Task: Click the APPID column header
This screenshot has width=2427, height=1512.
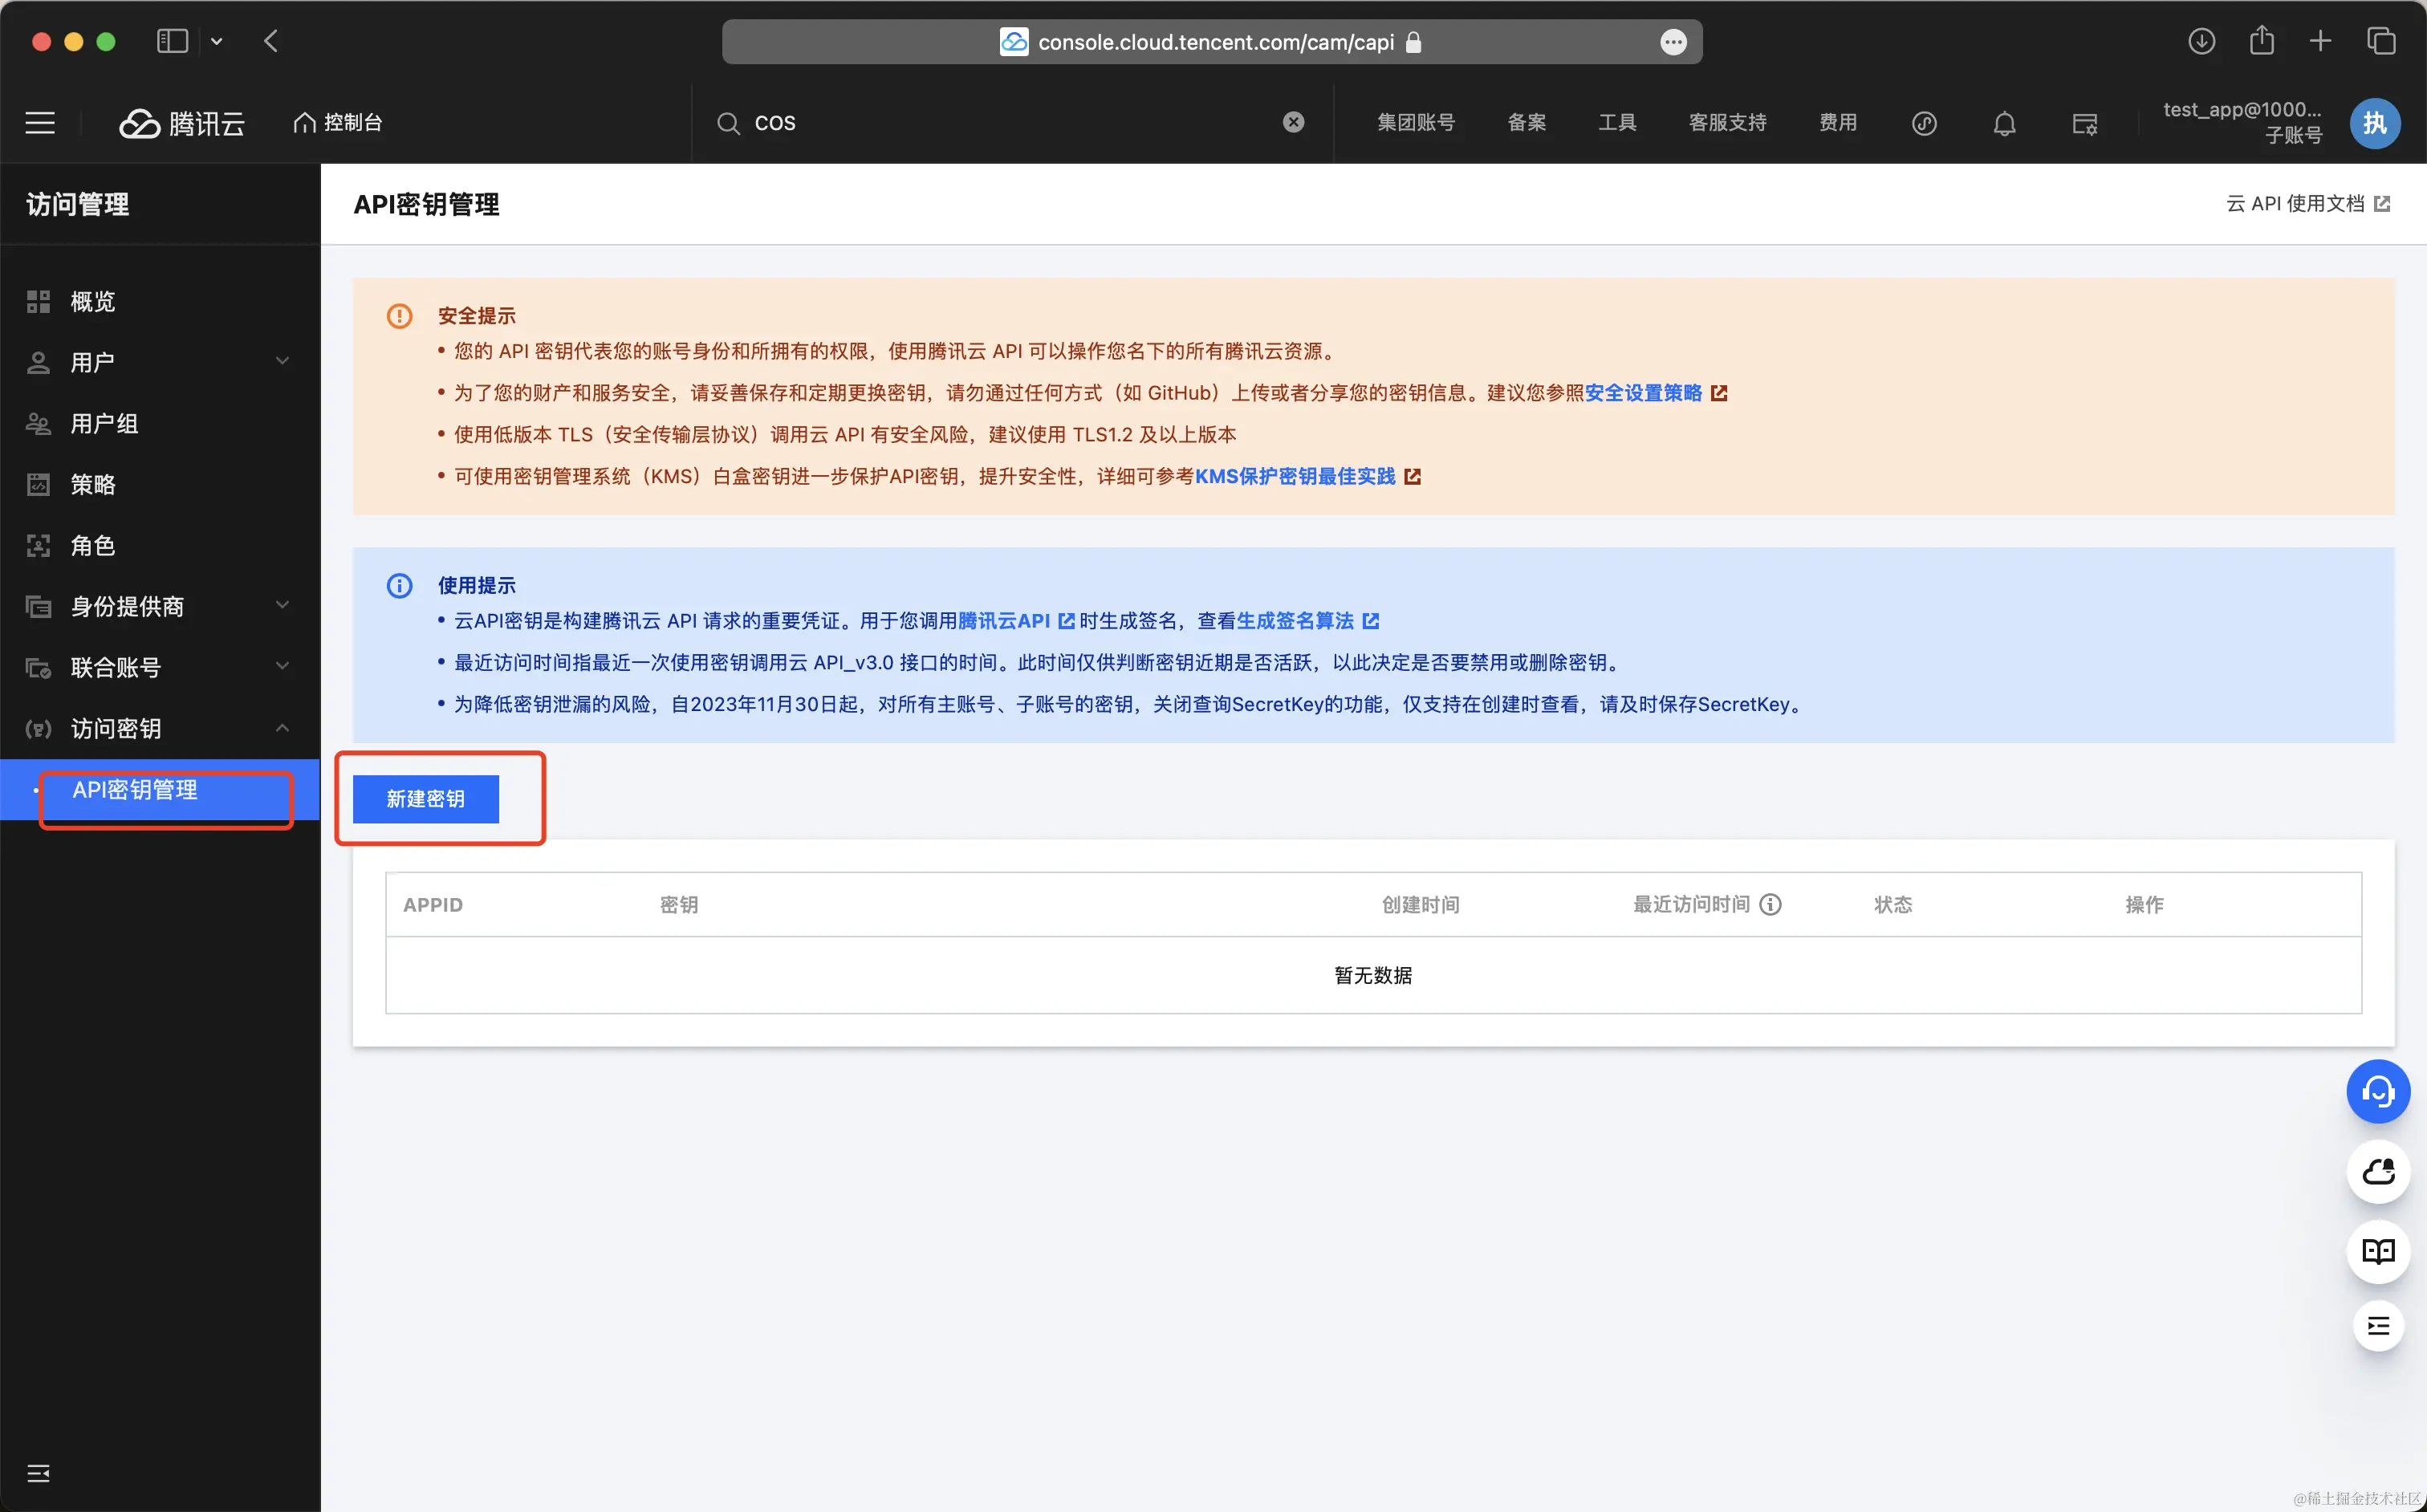Action: [x=432, y=904]
